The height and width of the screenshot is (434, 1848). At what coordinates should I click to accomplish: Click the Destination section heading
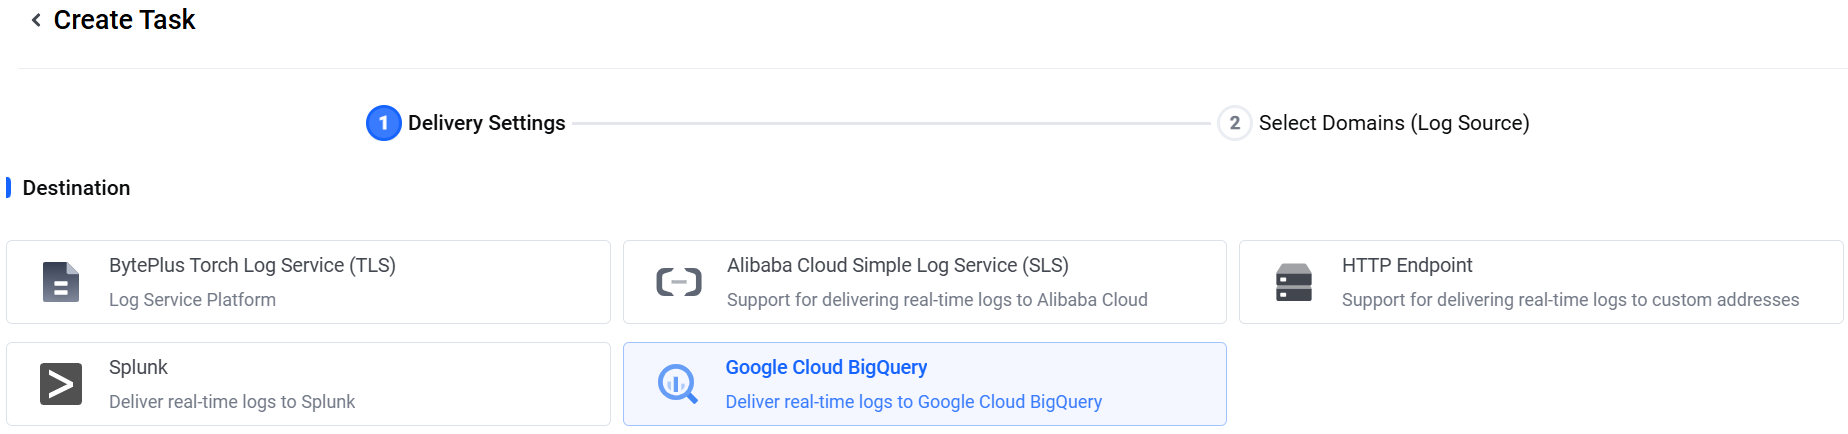click(x=76, y=188)
